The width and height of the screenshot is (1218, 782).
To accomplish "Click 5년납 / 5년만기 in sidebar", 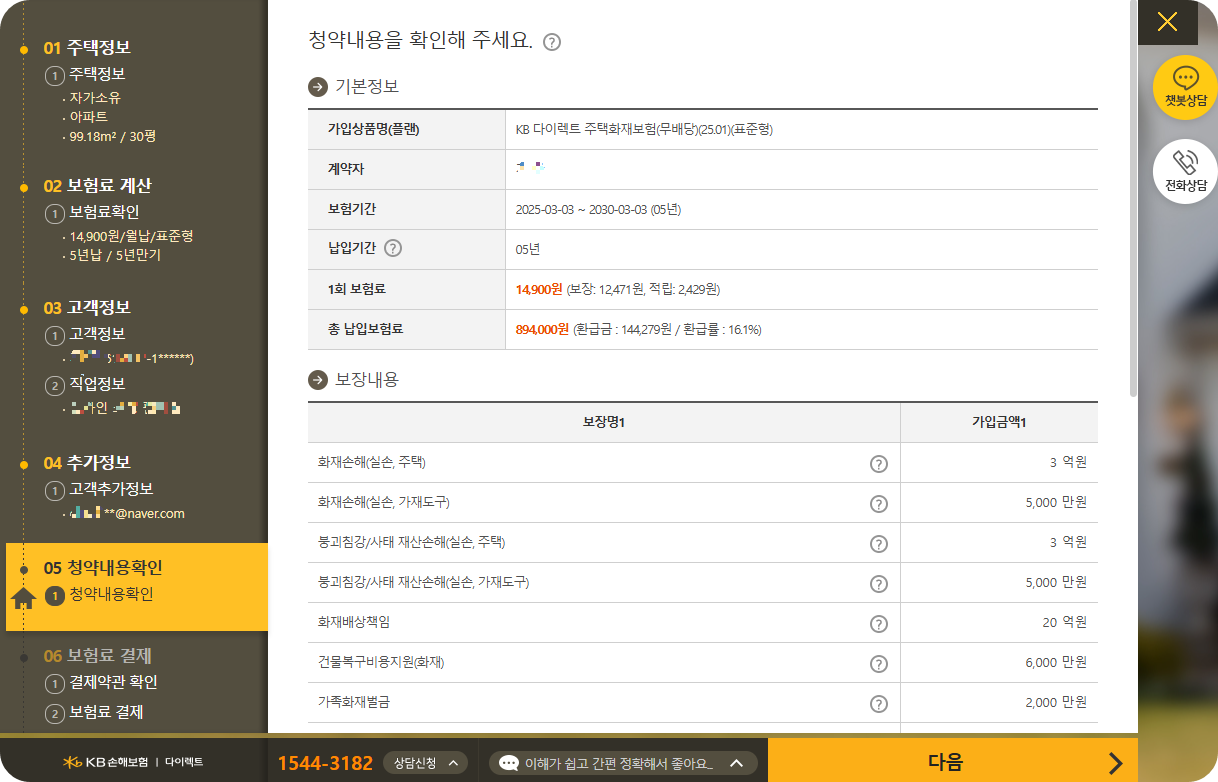I will [x=115, y=255].
